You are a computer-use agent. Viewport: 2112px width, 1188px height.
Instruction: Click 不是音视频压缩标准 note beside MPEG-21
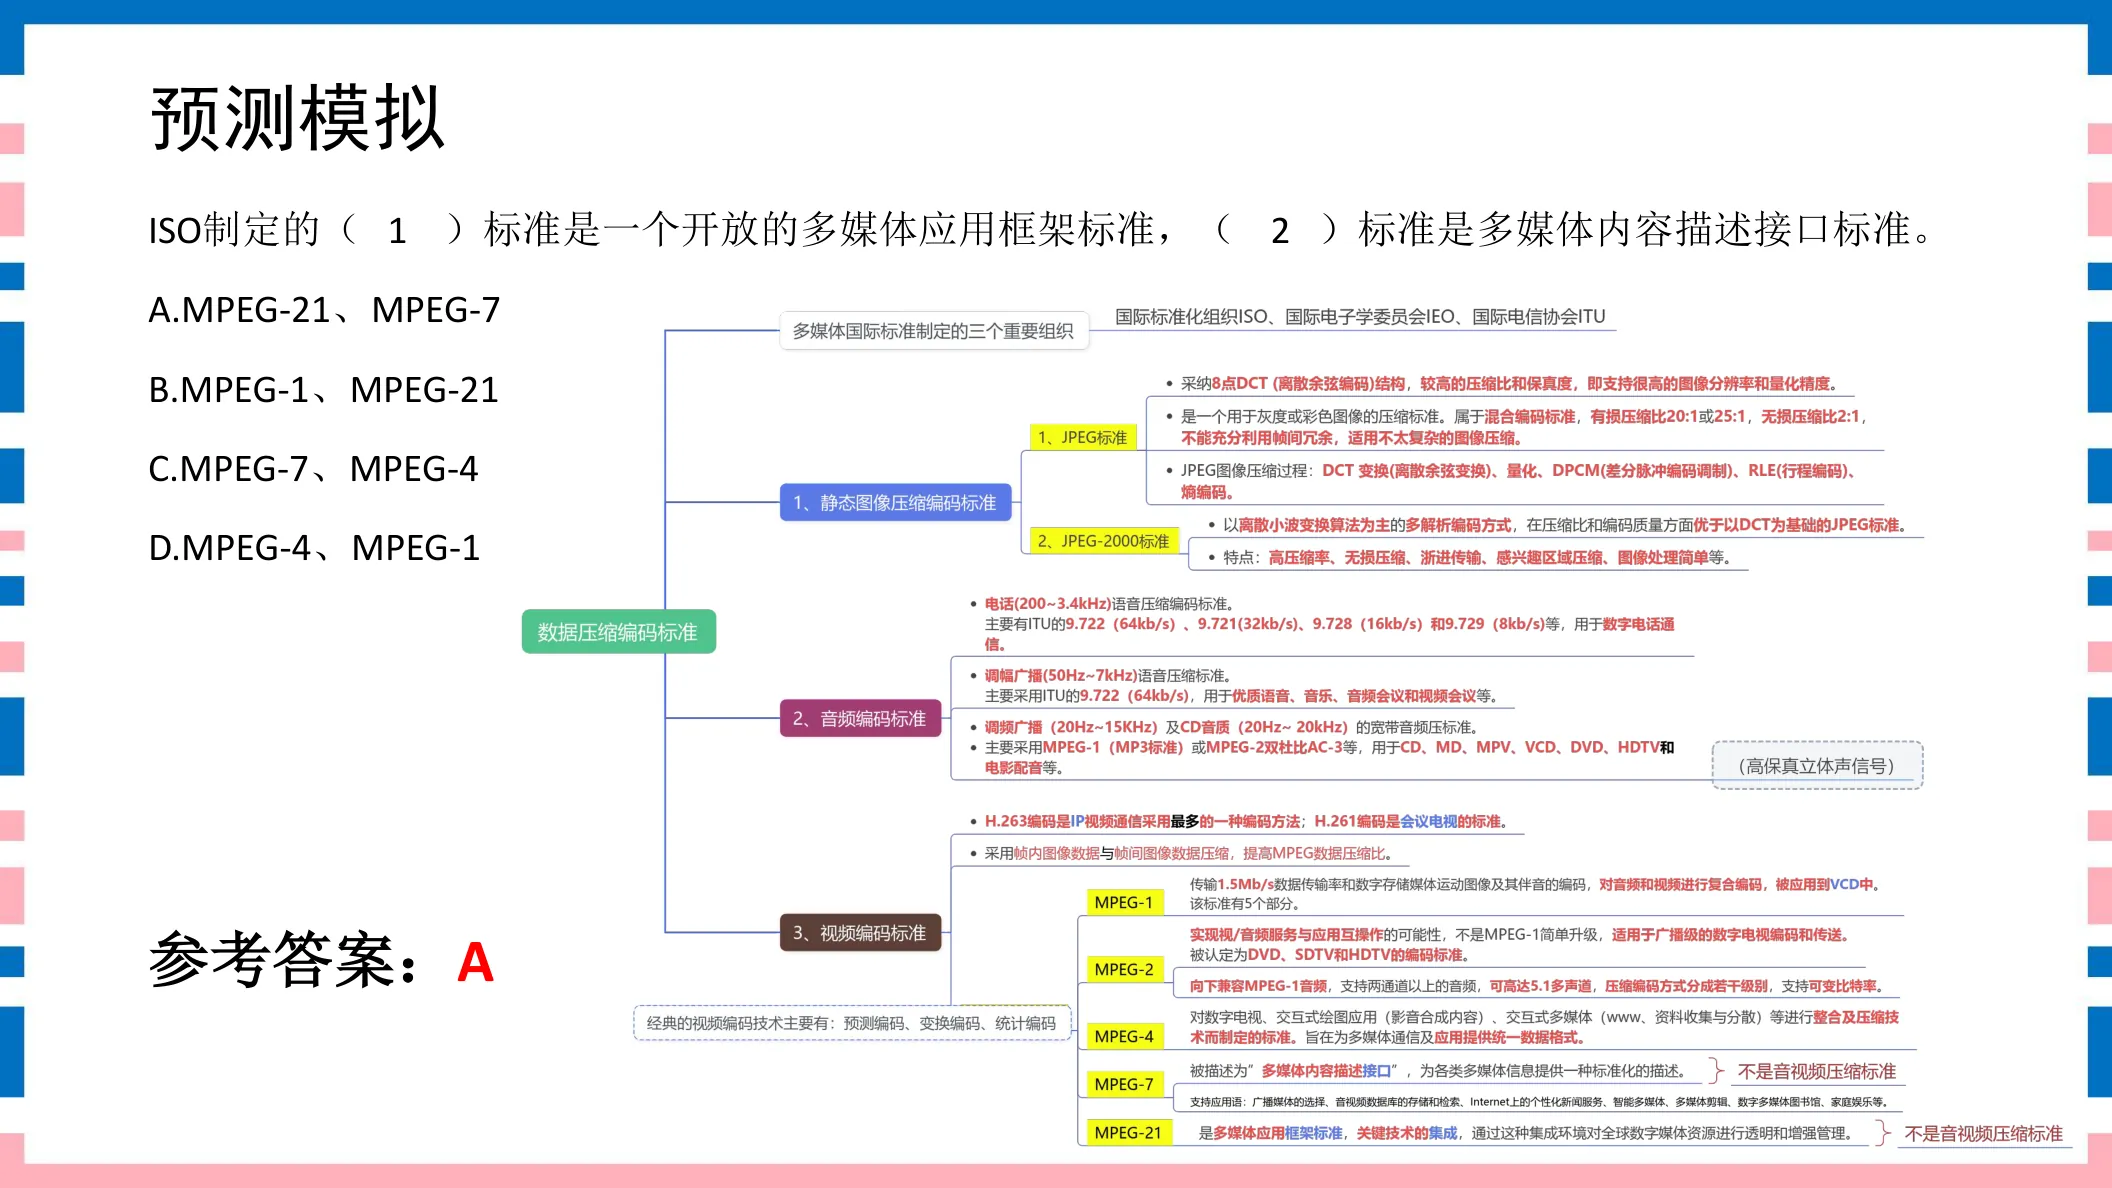click(1984, 1133)
